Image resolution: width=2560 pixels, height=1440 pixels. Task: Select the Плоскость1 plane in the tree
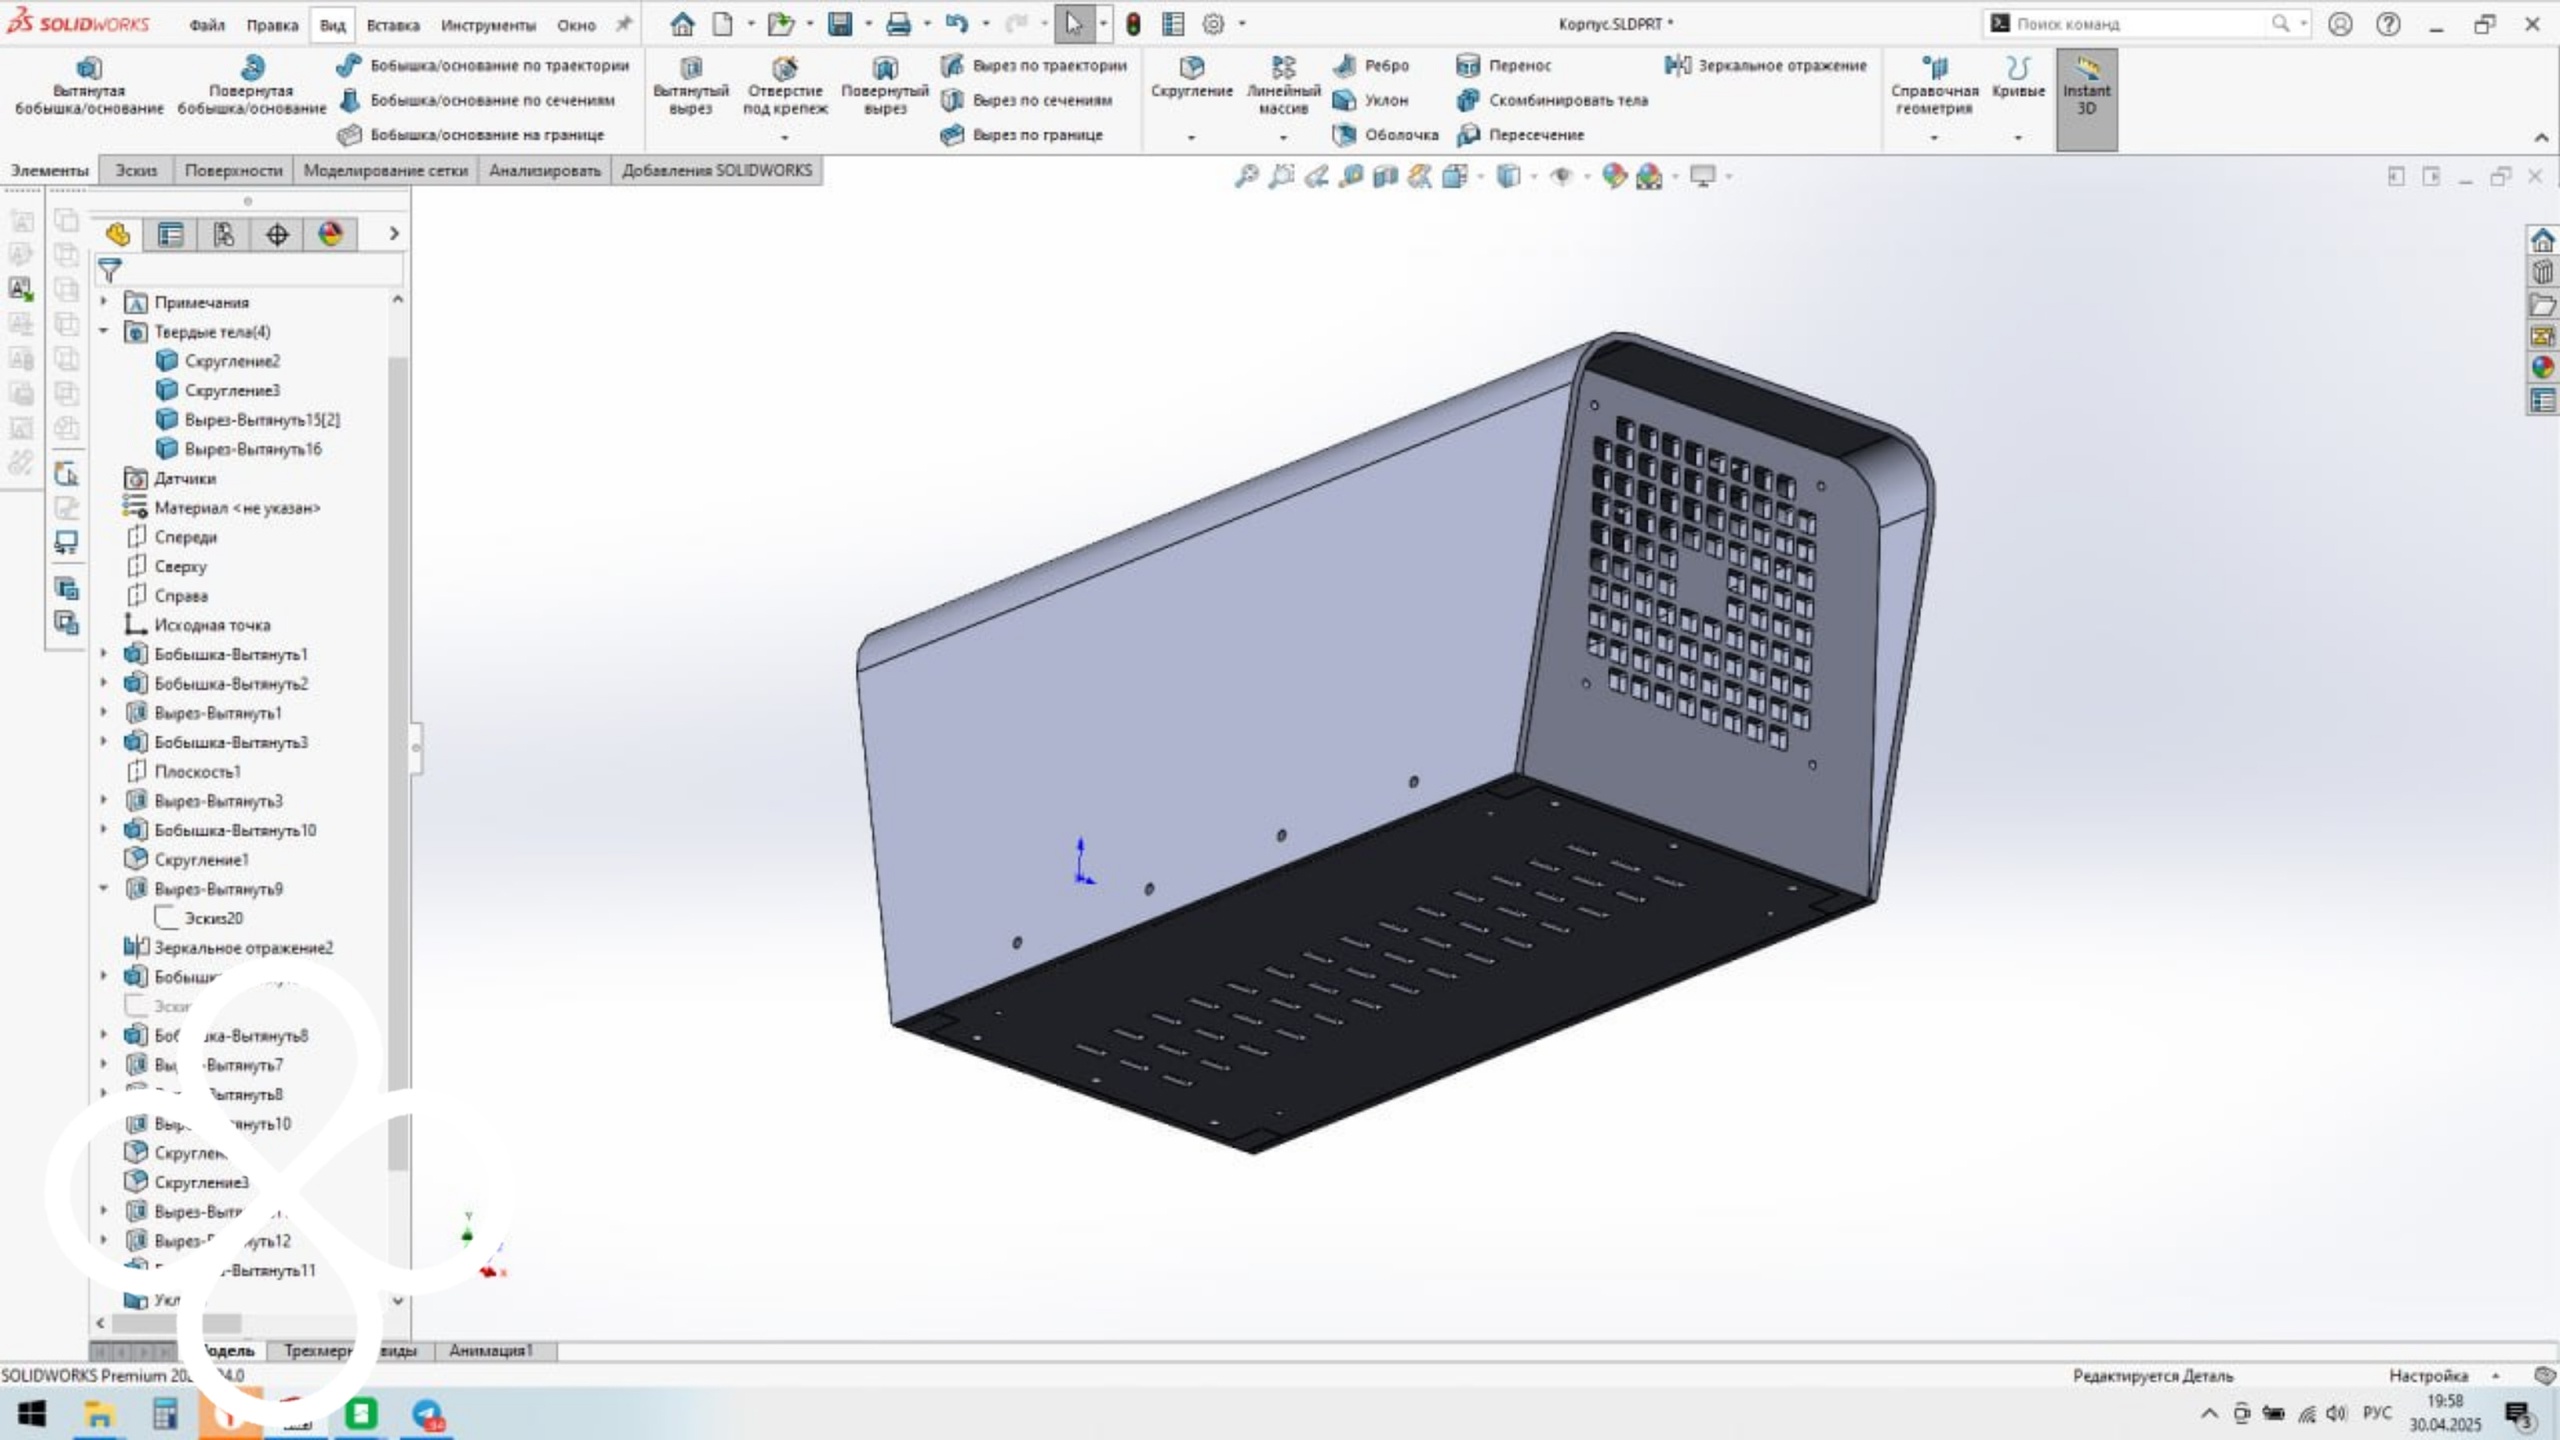pyautogui.click(x=183, y=771)
